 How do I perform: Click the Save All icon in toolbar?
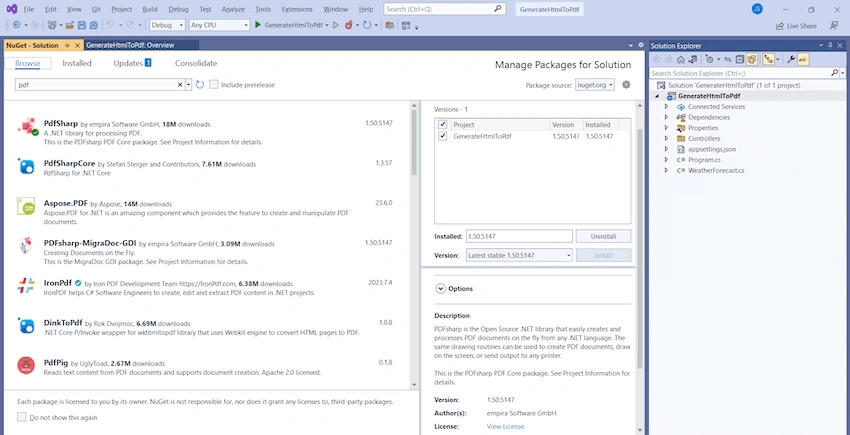[94, 25]
